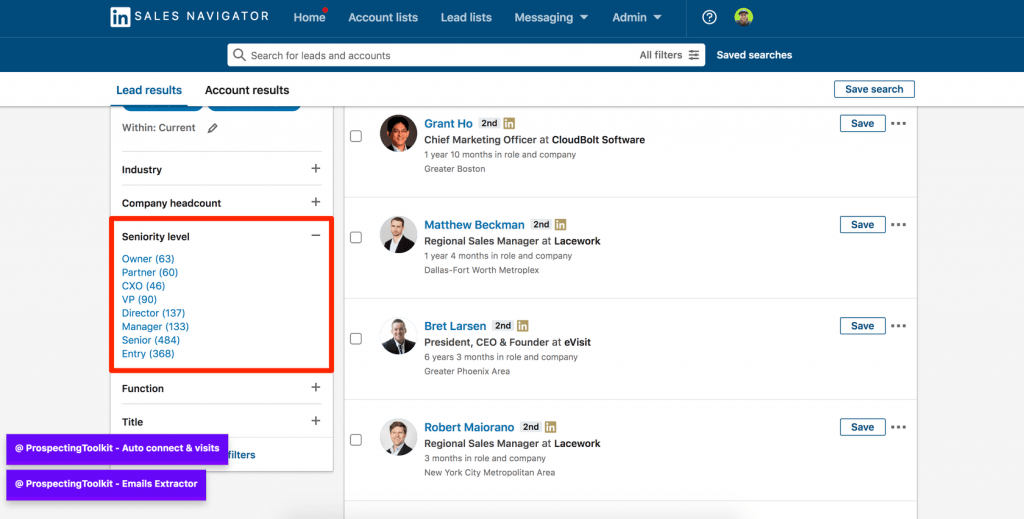Edit the Within: Current pencil icon
Image resolution: width=1024 pixels, height=519 pixels.
coord(212,128)
